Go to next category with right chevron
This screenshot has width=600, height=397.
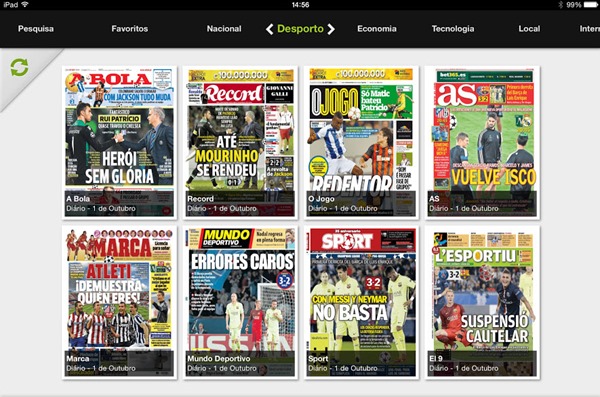pyautogui.click(x=331, y=29)
